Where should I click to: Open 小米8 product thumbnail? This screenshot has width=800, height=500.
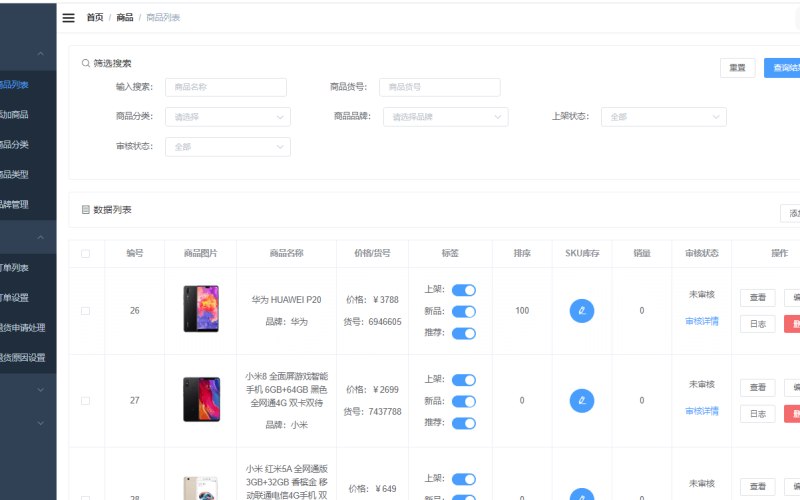(x=201, y=399)
